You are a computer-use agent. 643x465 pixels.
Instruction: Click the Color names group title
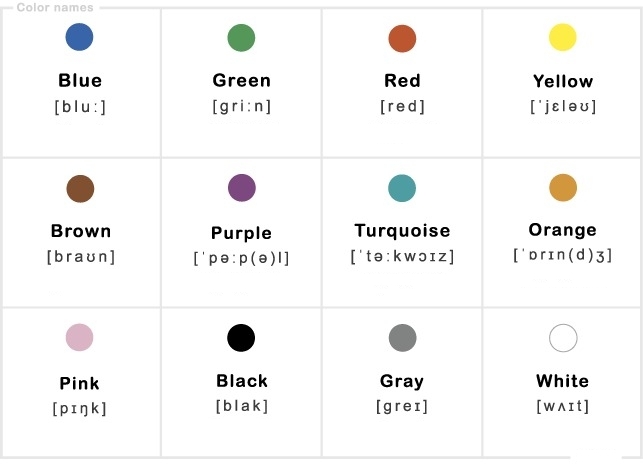(x=55, y=7)
